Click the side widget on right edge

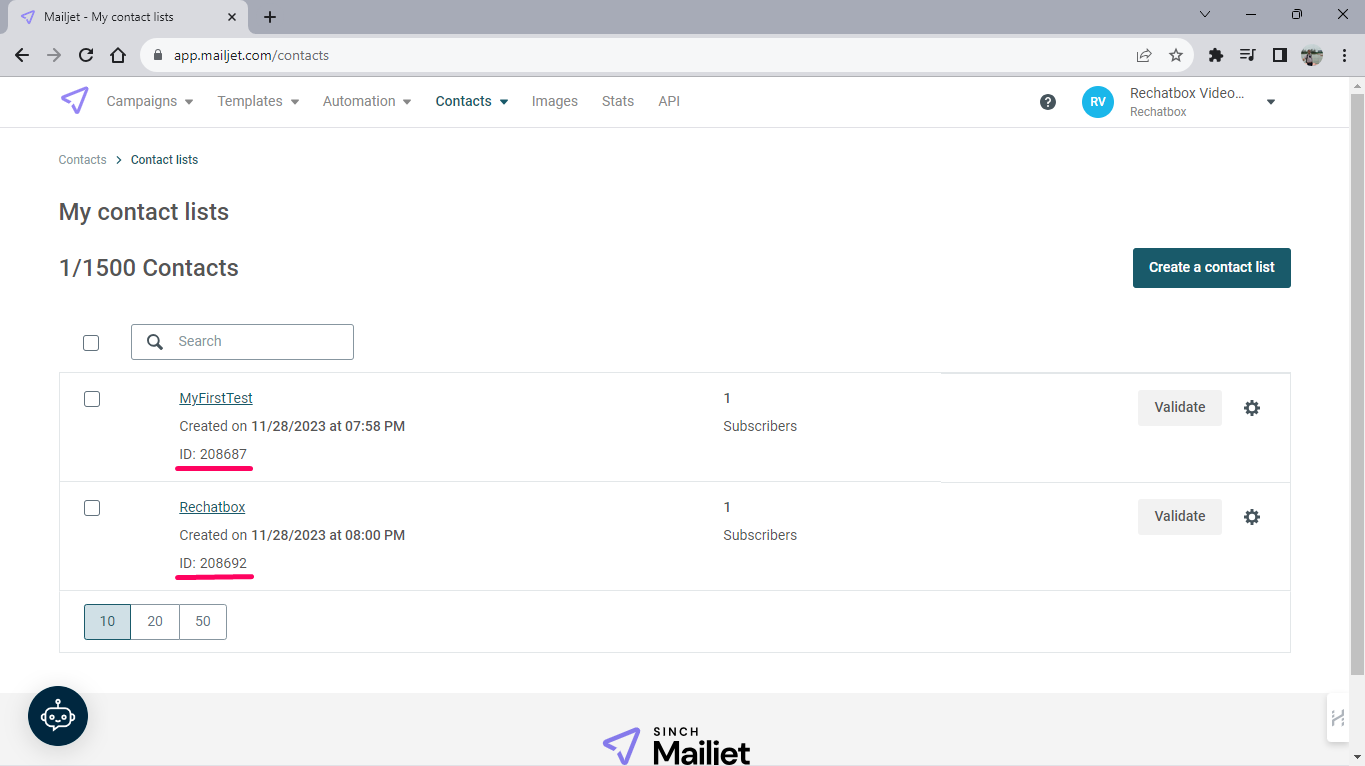click(x=1338, y=717)
